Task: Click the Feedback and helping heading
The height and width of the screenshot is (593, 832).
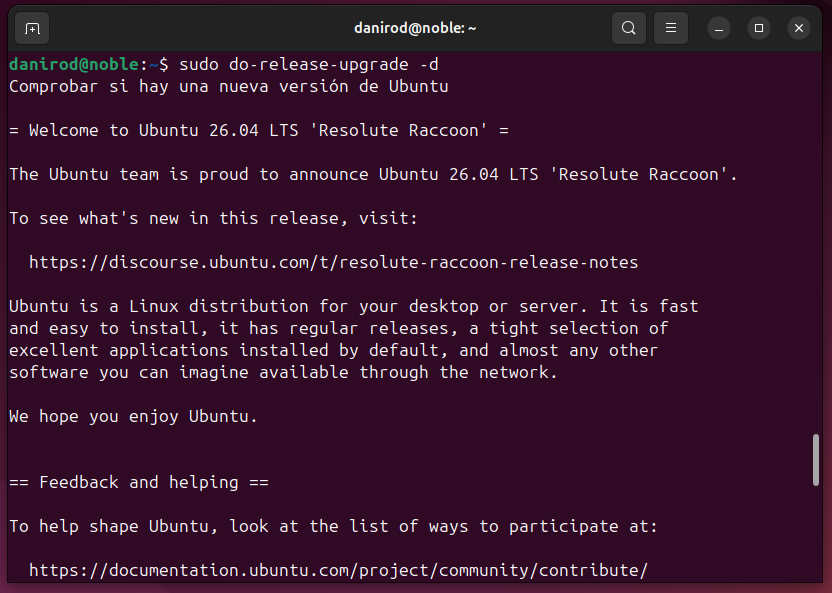Action: tap(139, 482)
